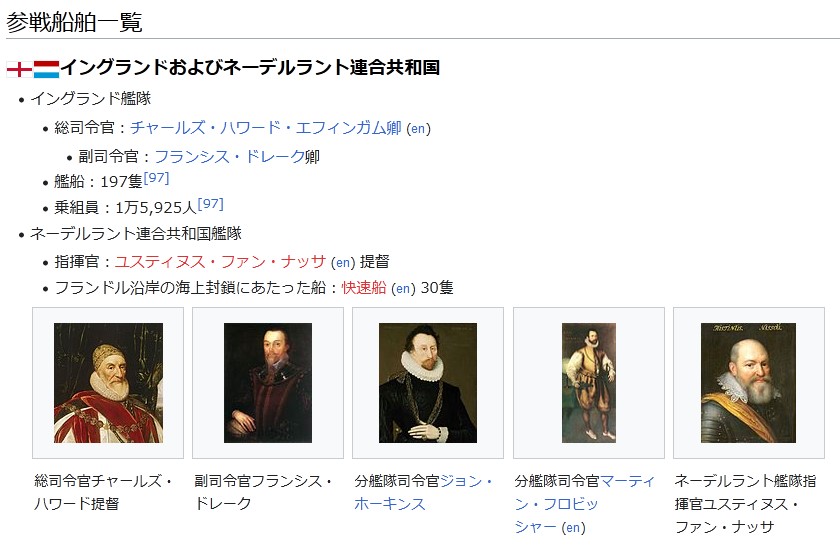This screenshot has width=840, height=545.
Task: Open the red 快速船 link
Action: tap(364, 288)
